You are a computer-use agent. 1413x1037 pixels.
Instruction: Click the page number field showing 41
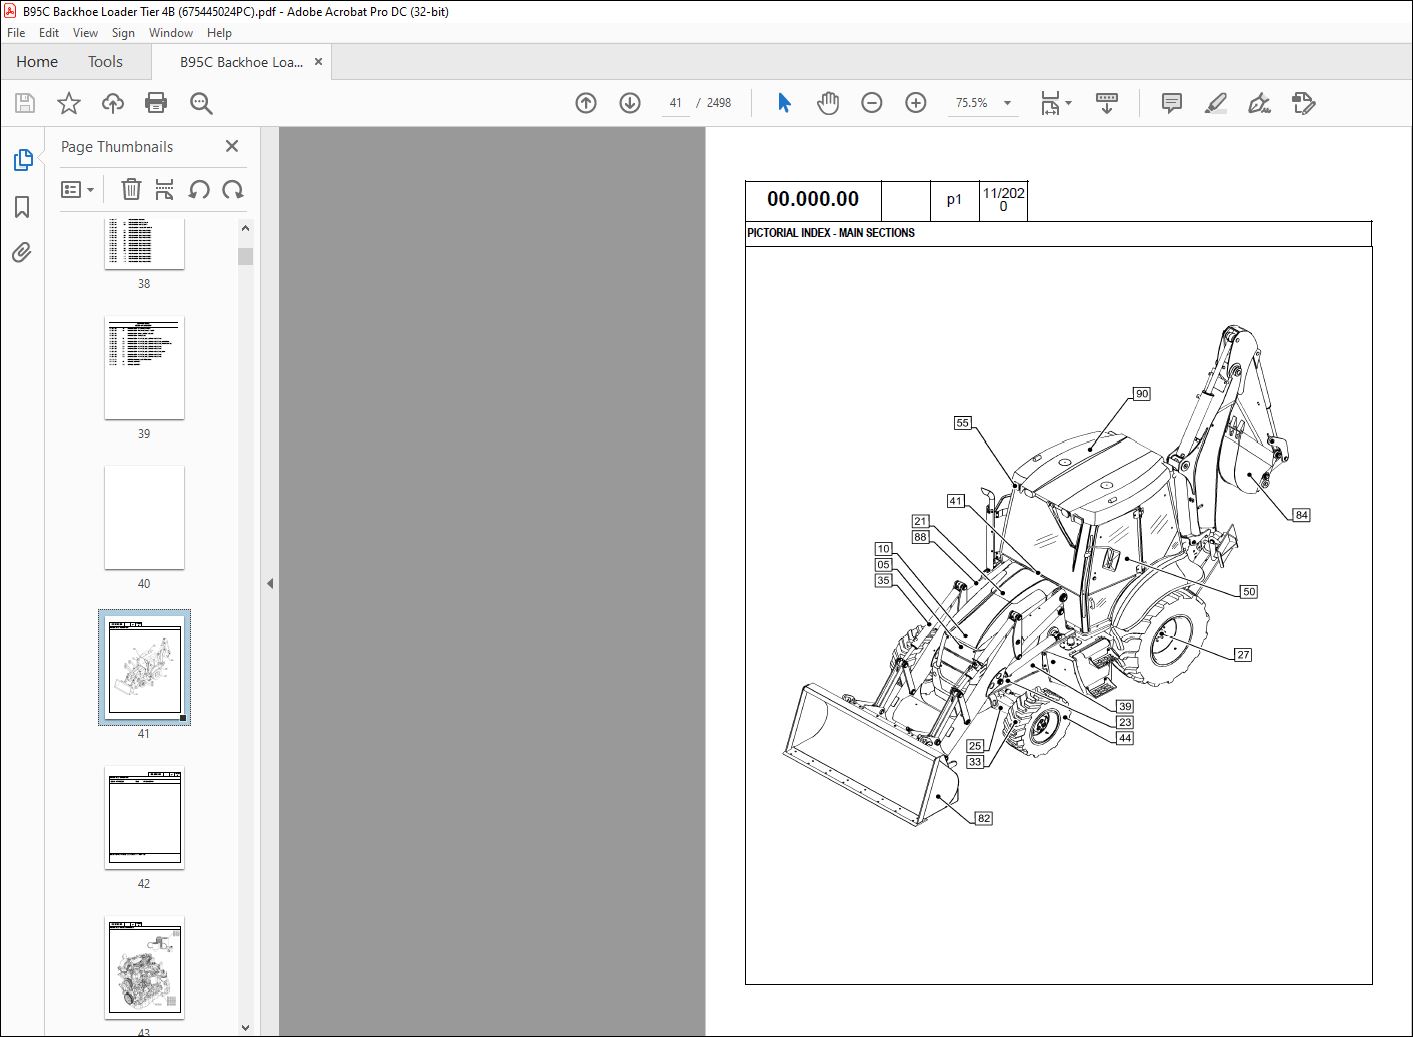[x=676, y=103]
